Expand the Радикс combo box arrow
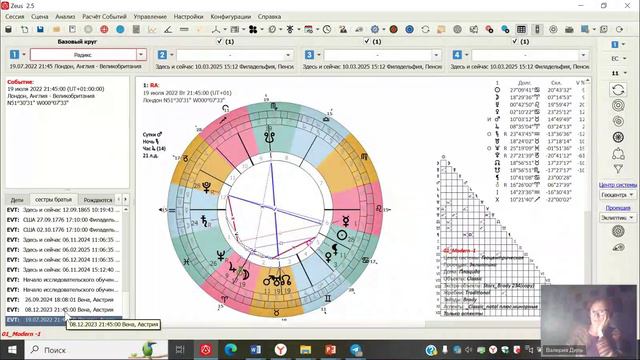The image size is (640, 360). tap(141, 55)
